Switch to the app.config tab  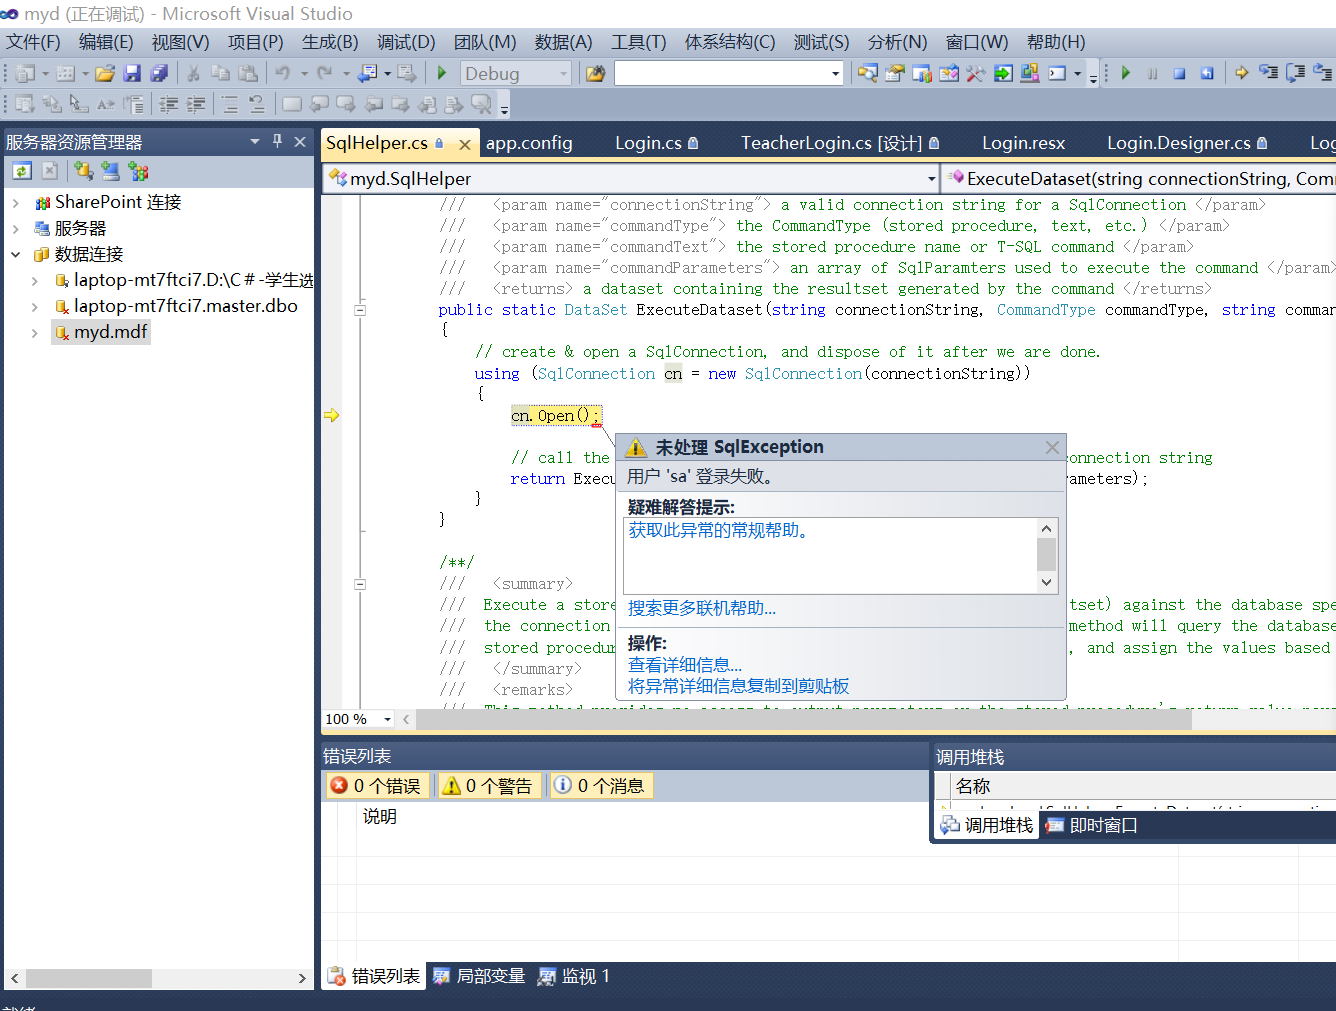[x=529, y=143]
